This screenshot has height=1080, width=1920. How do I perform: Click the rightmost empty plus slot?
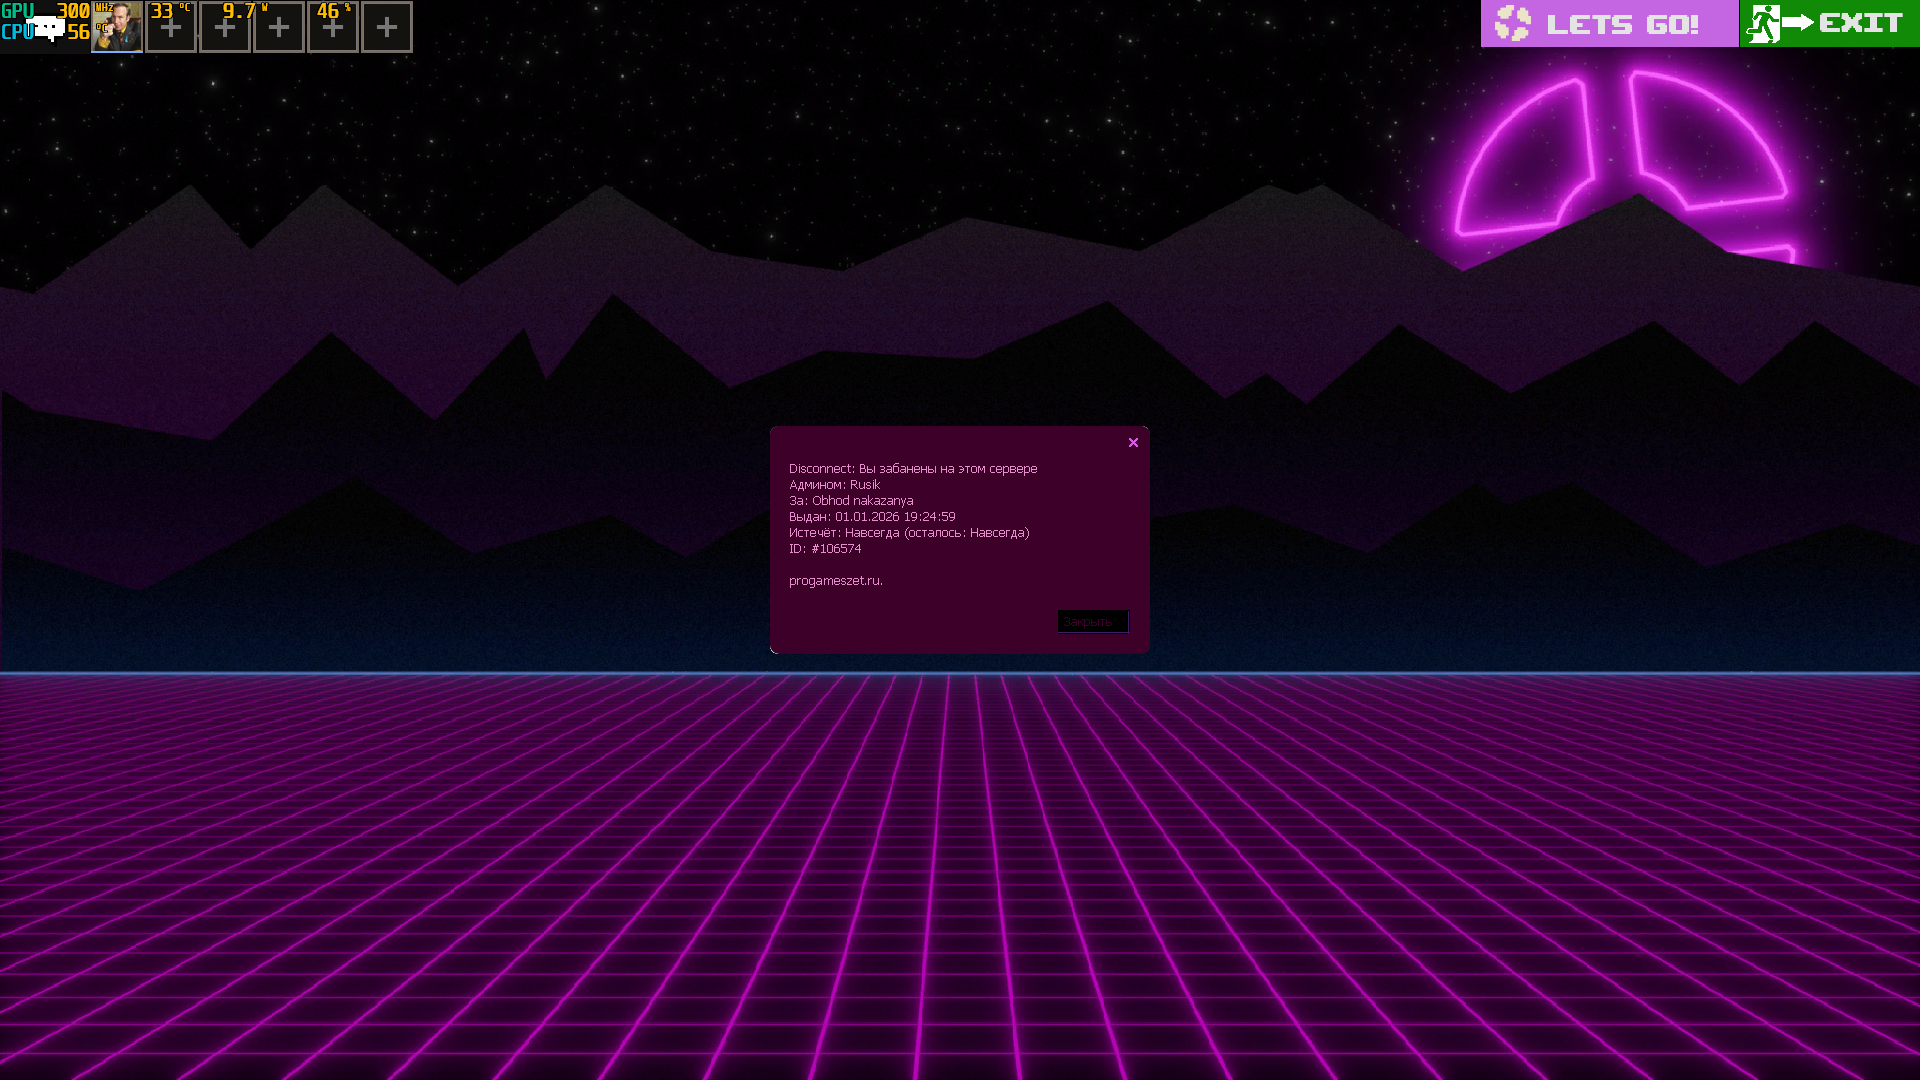point(387,28)
